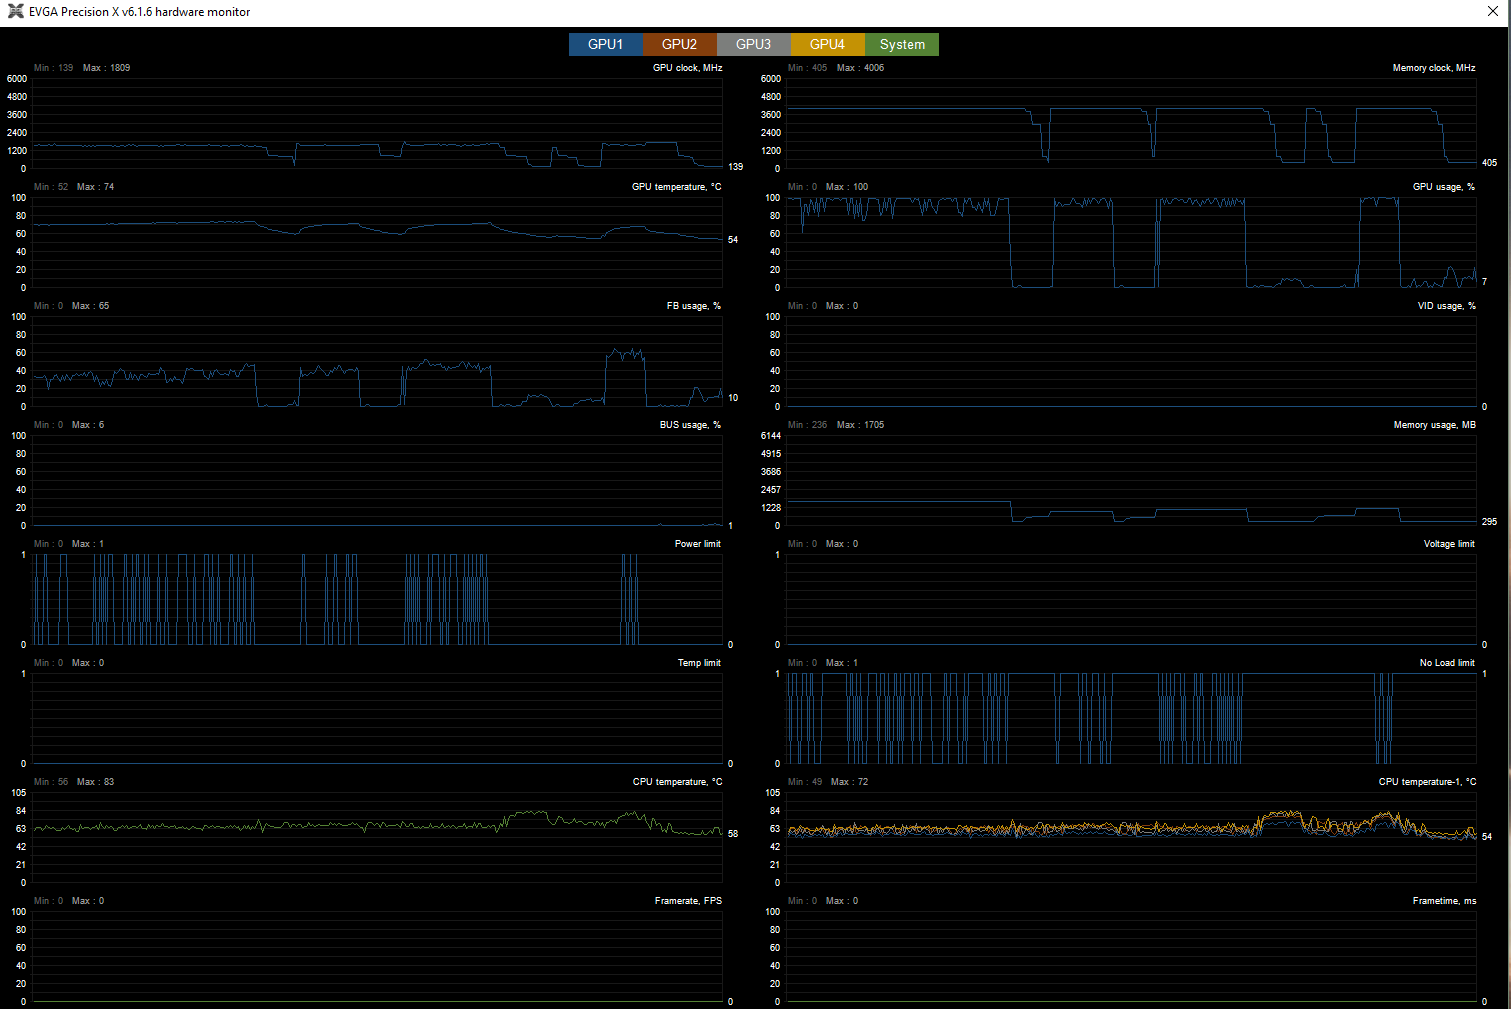
Task: Select the GPU usage, % graph label
Action: 1444,187
